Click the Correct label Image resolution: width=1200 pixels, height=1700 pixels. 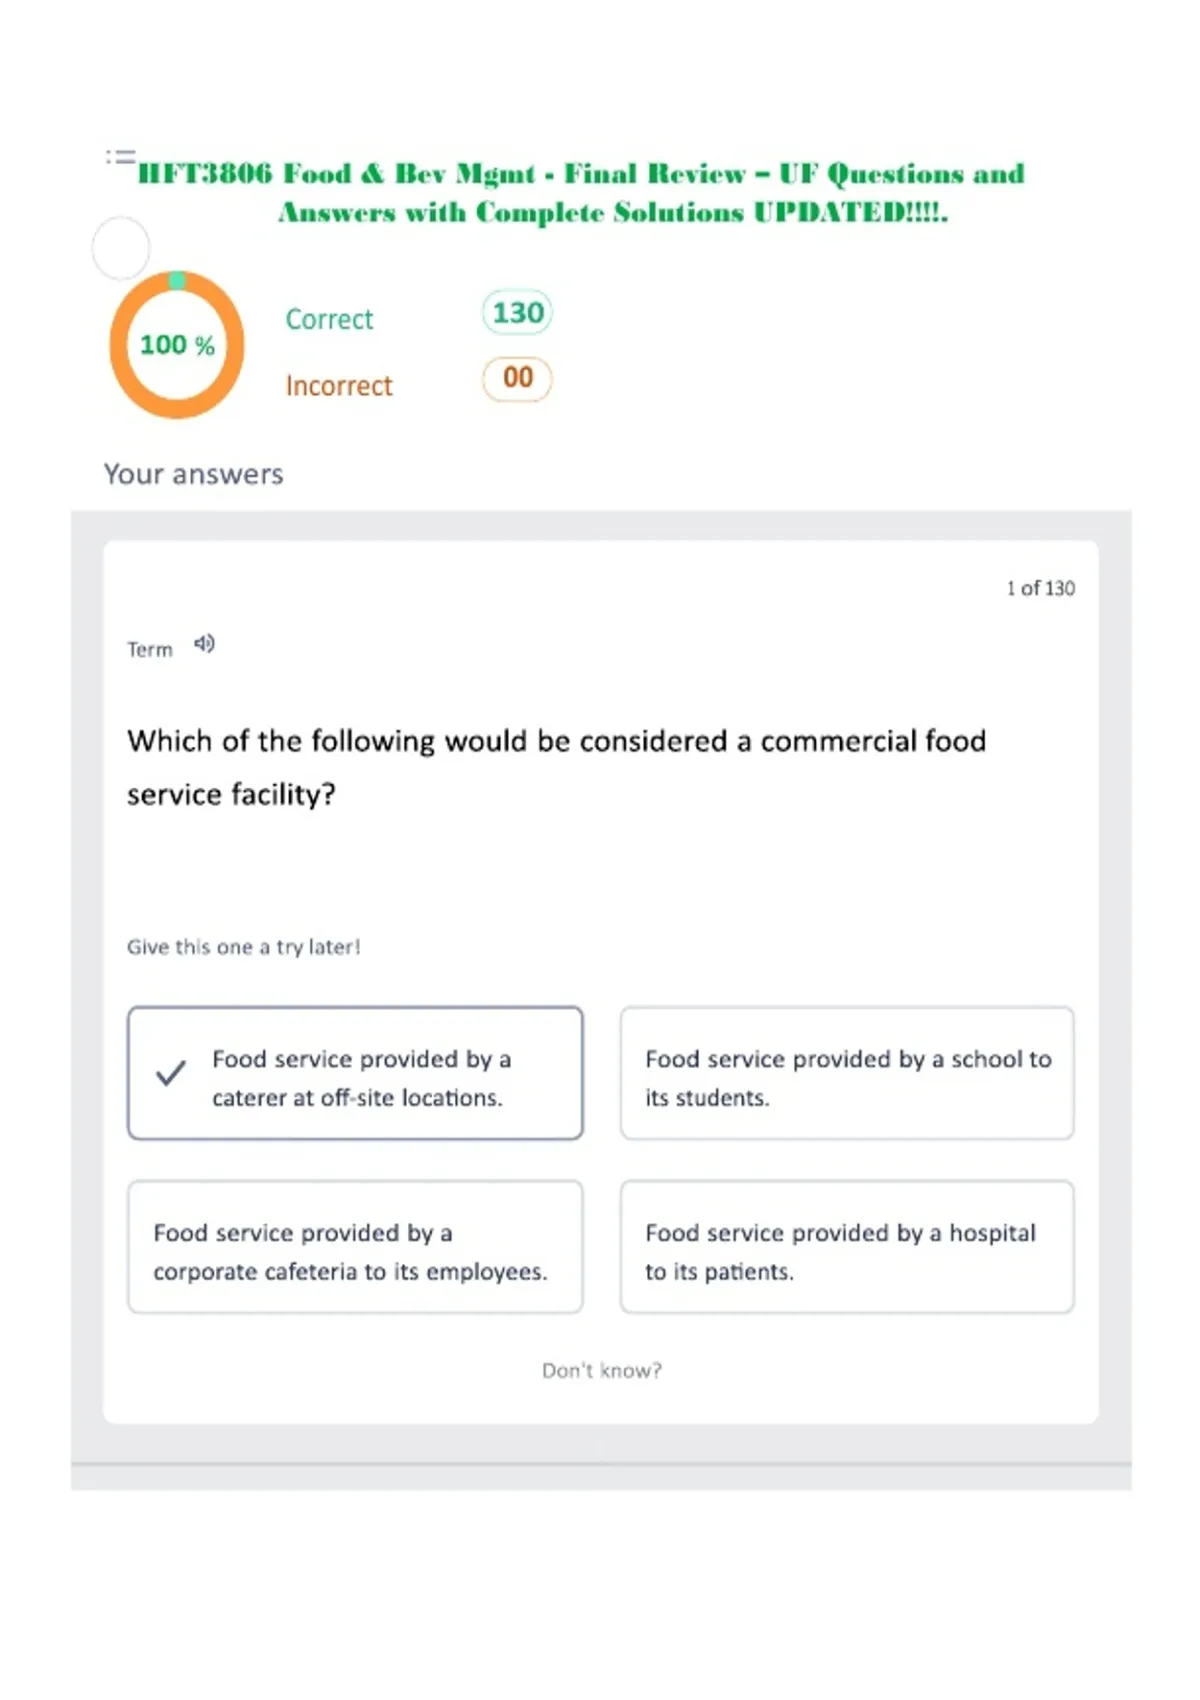329,319
